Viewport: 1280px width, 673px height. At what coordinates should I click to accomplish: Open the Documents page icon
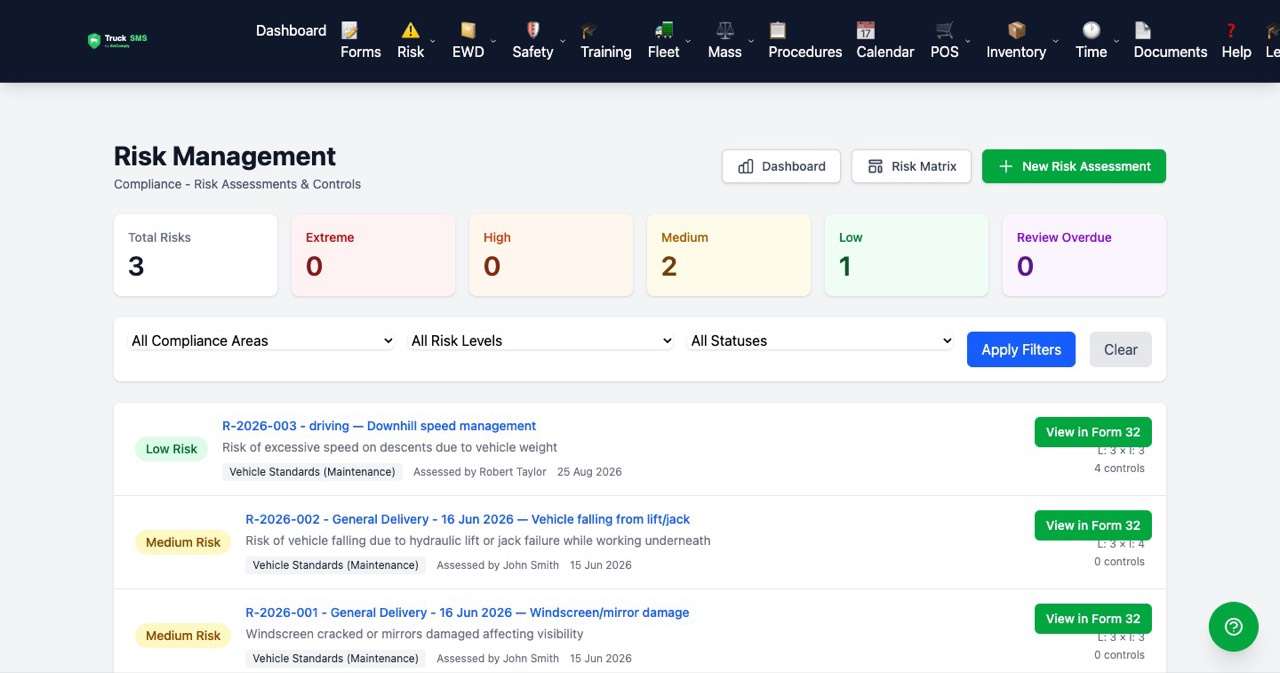point(1143,31)
